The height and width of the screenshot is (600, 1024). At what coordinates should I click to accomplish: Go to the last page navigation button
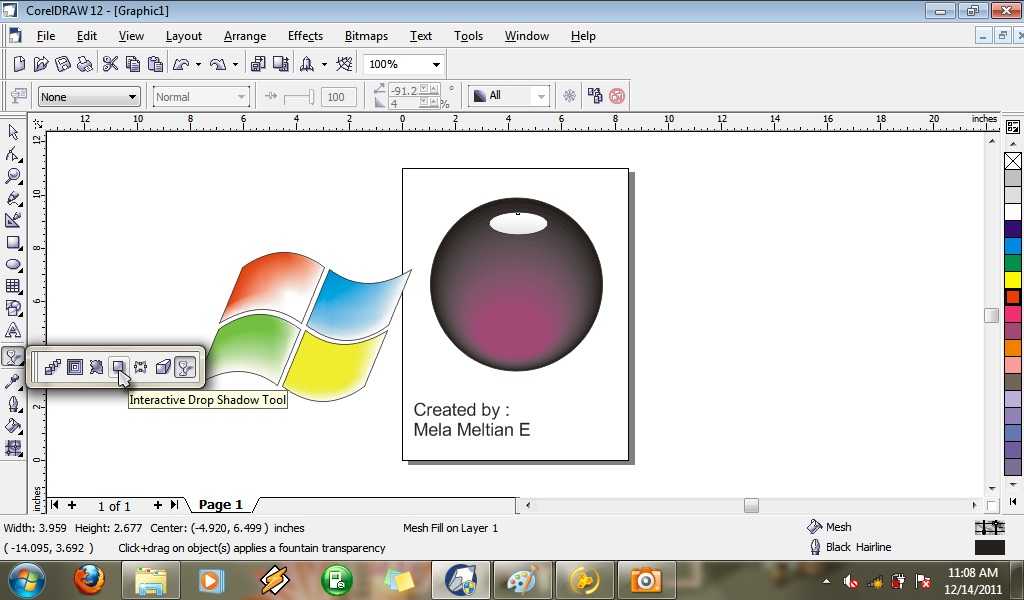(174, 505)
